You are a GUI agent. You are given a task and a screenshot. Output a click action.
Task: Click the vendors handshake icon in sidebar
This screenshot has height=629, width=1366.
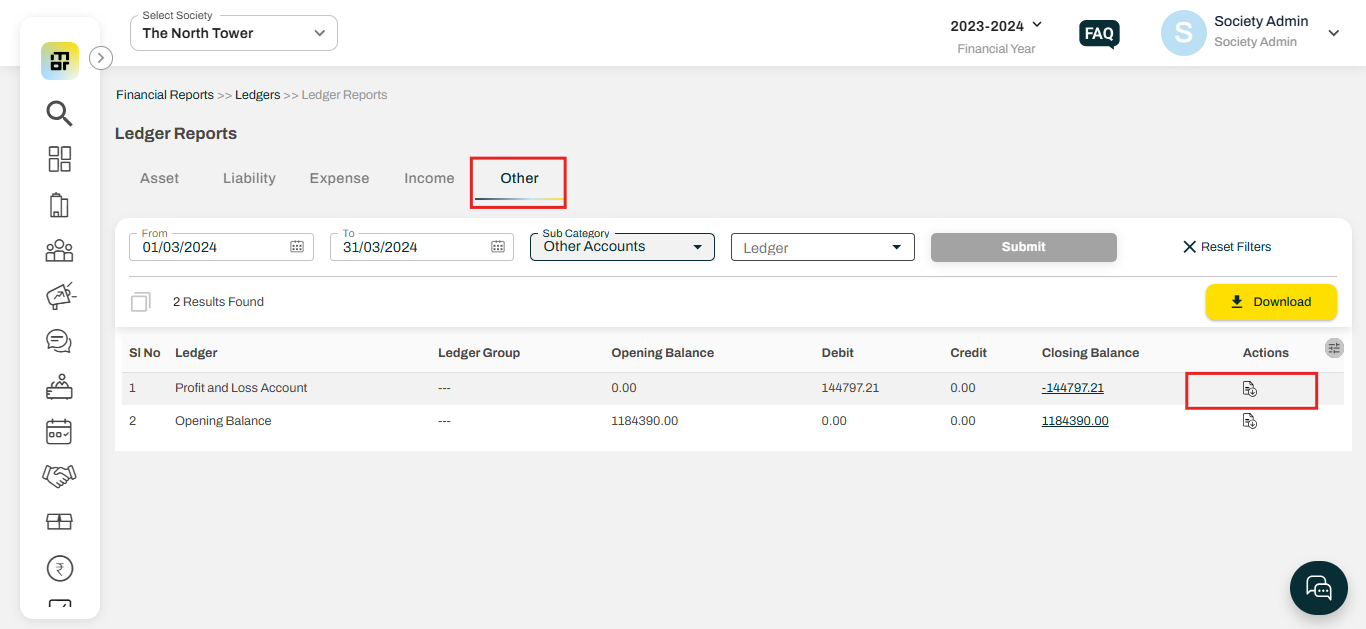[x=59, y=476]
